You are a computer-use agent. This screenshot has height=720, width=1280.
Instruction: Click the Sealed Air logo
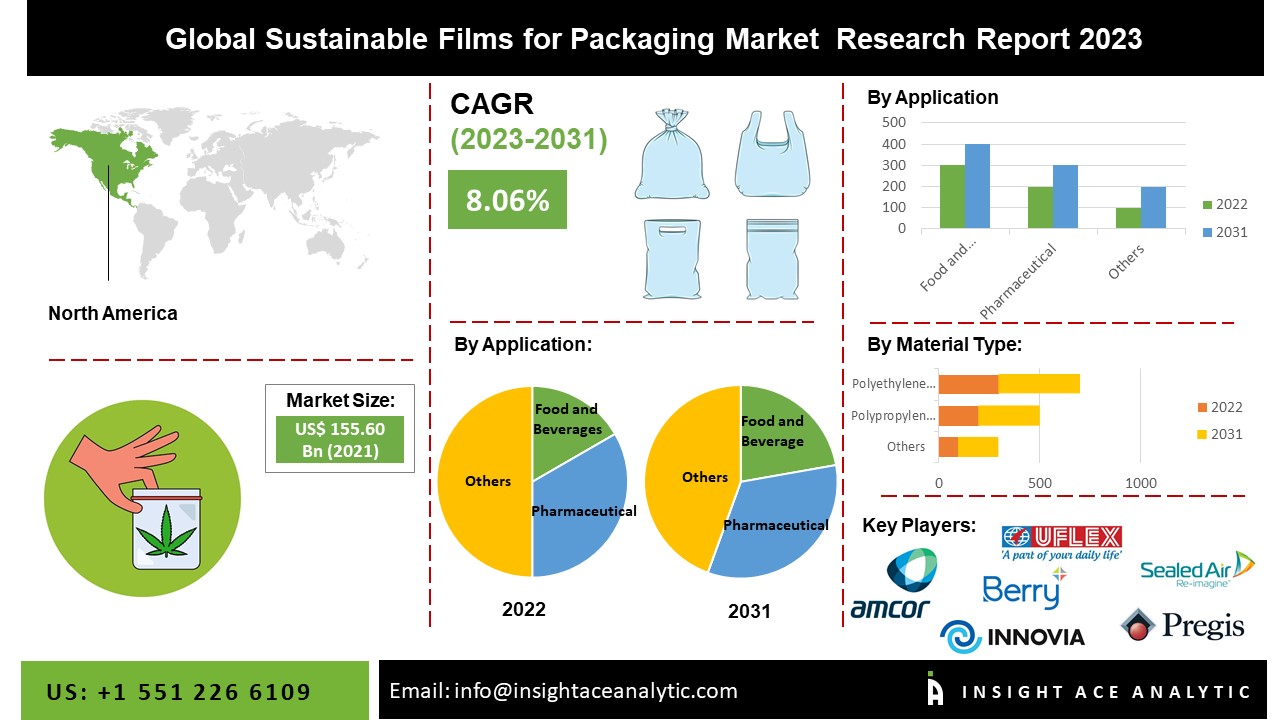pyautogui.click(x=1197, y=569)
